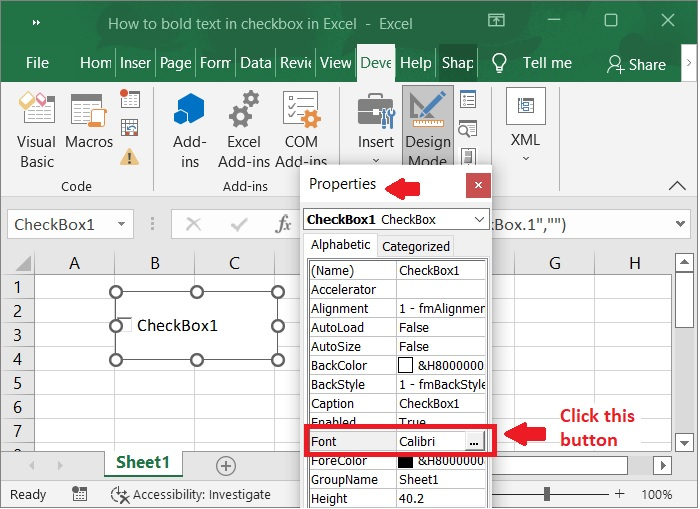The height and width of the screenshot is (509, 700).
Task: Switch to the Home tab
Action: (x=96, y=63)
